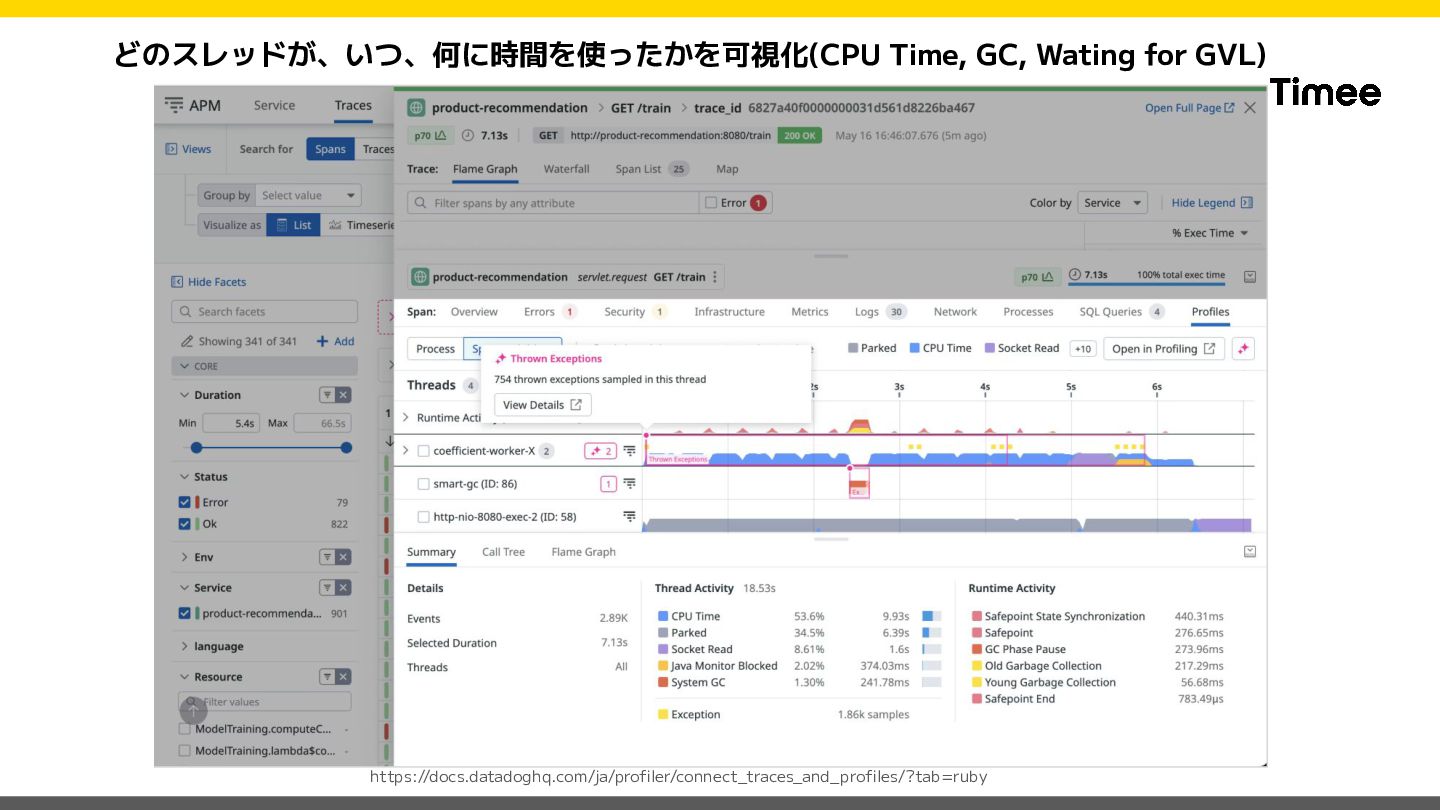This screenshot has width=1440, height=810.
Task: Click the Filter spans by any attribute field
Action: point(553,203)
